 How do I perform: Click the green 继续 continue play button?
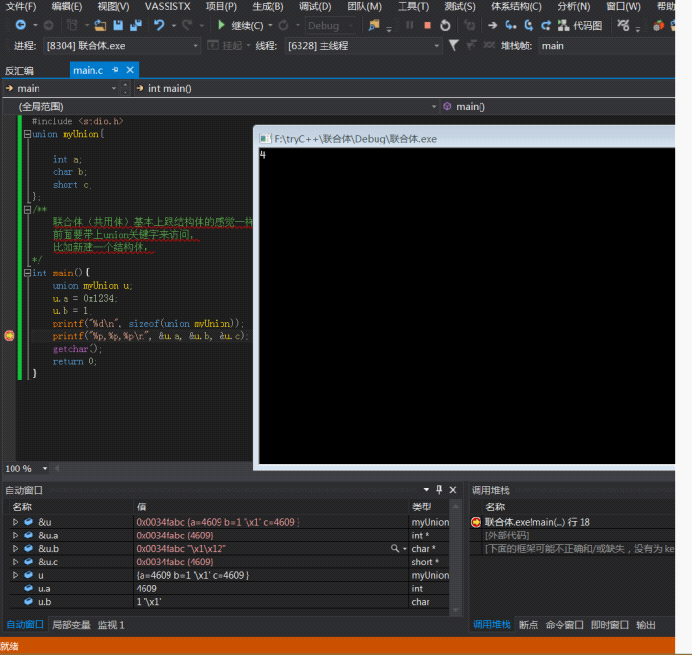coord(221,25)
